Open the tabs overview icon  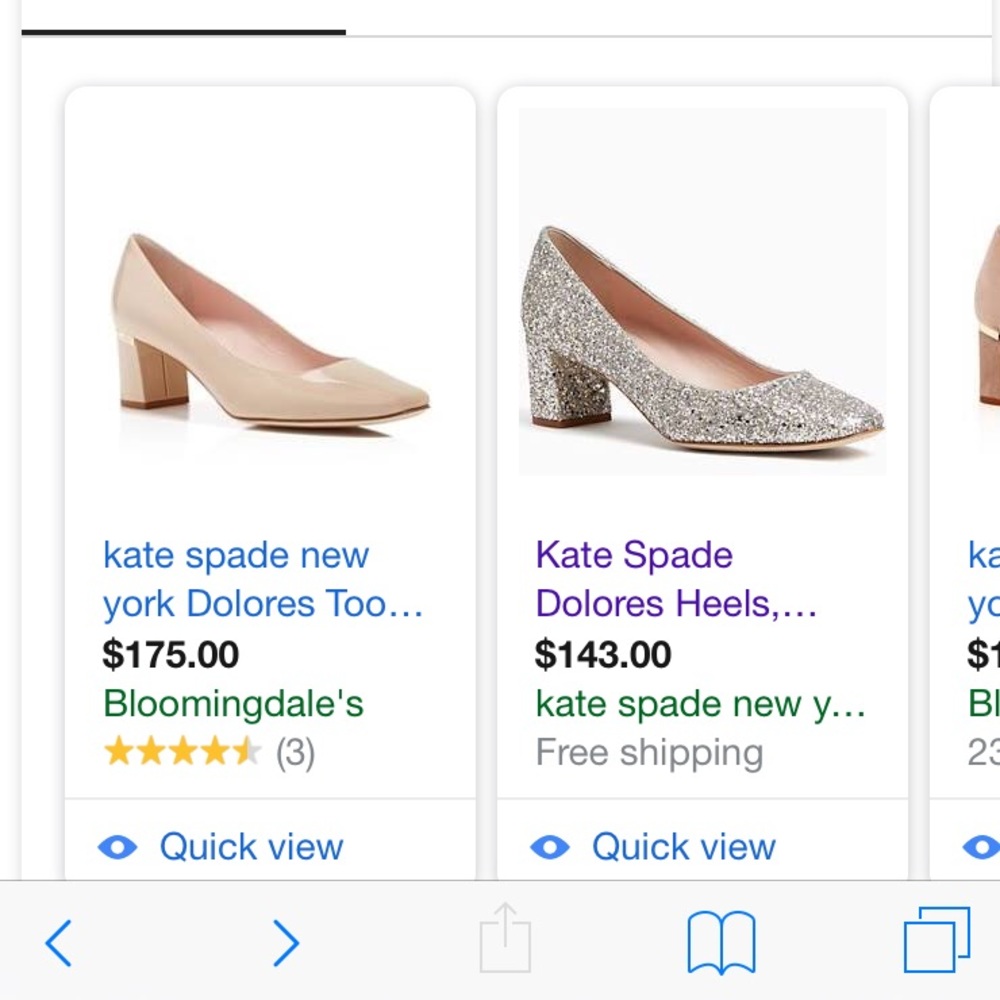(x=937, y=940)
